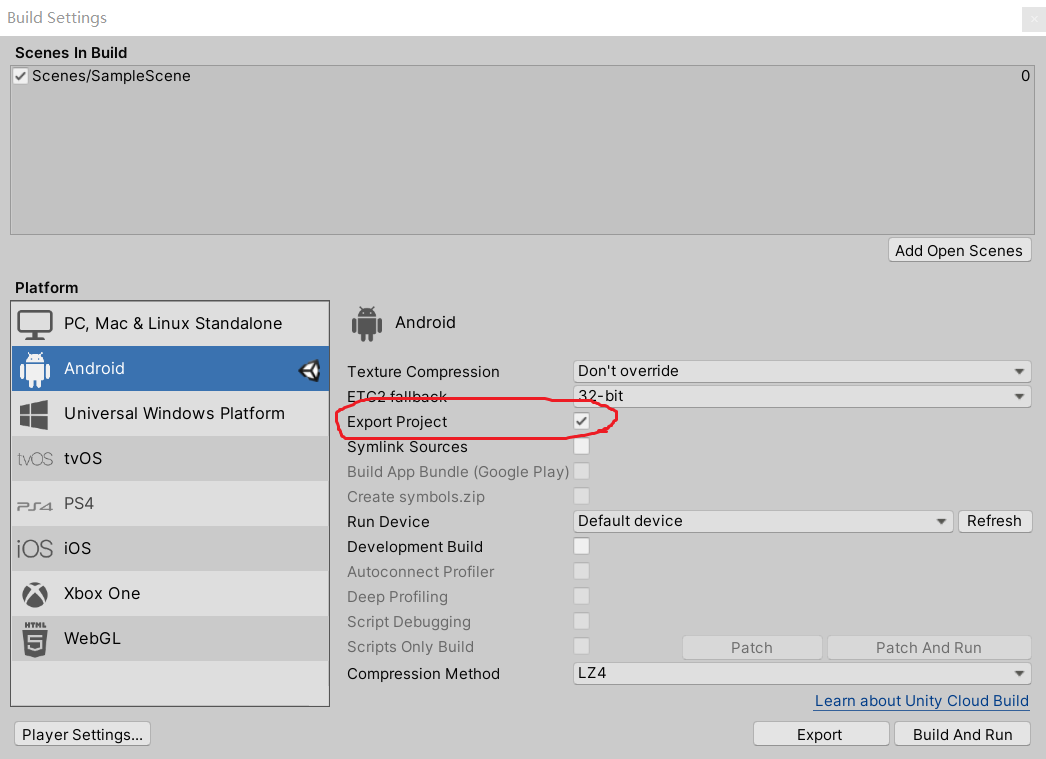1046x759 pixels.
Task: Refresh the run device list
Action: (995, 521)
